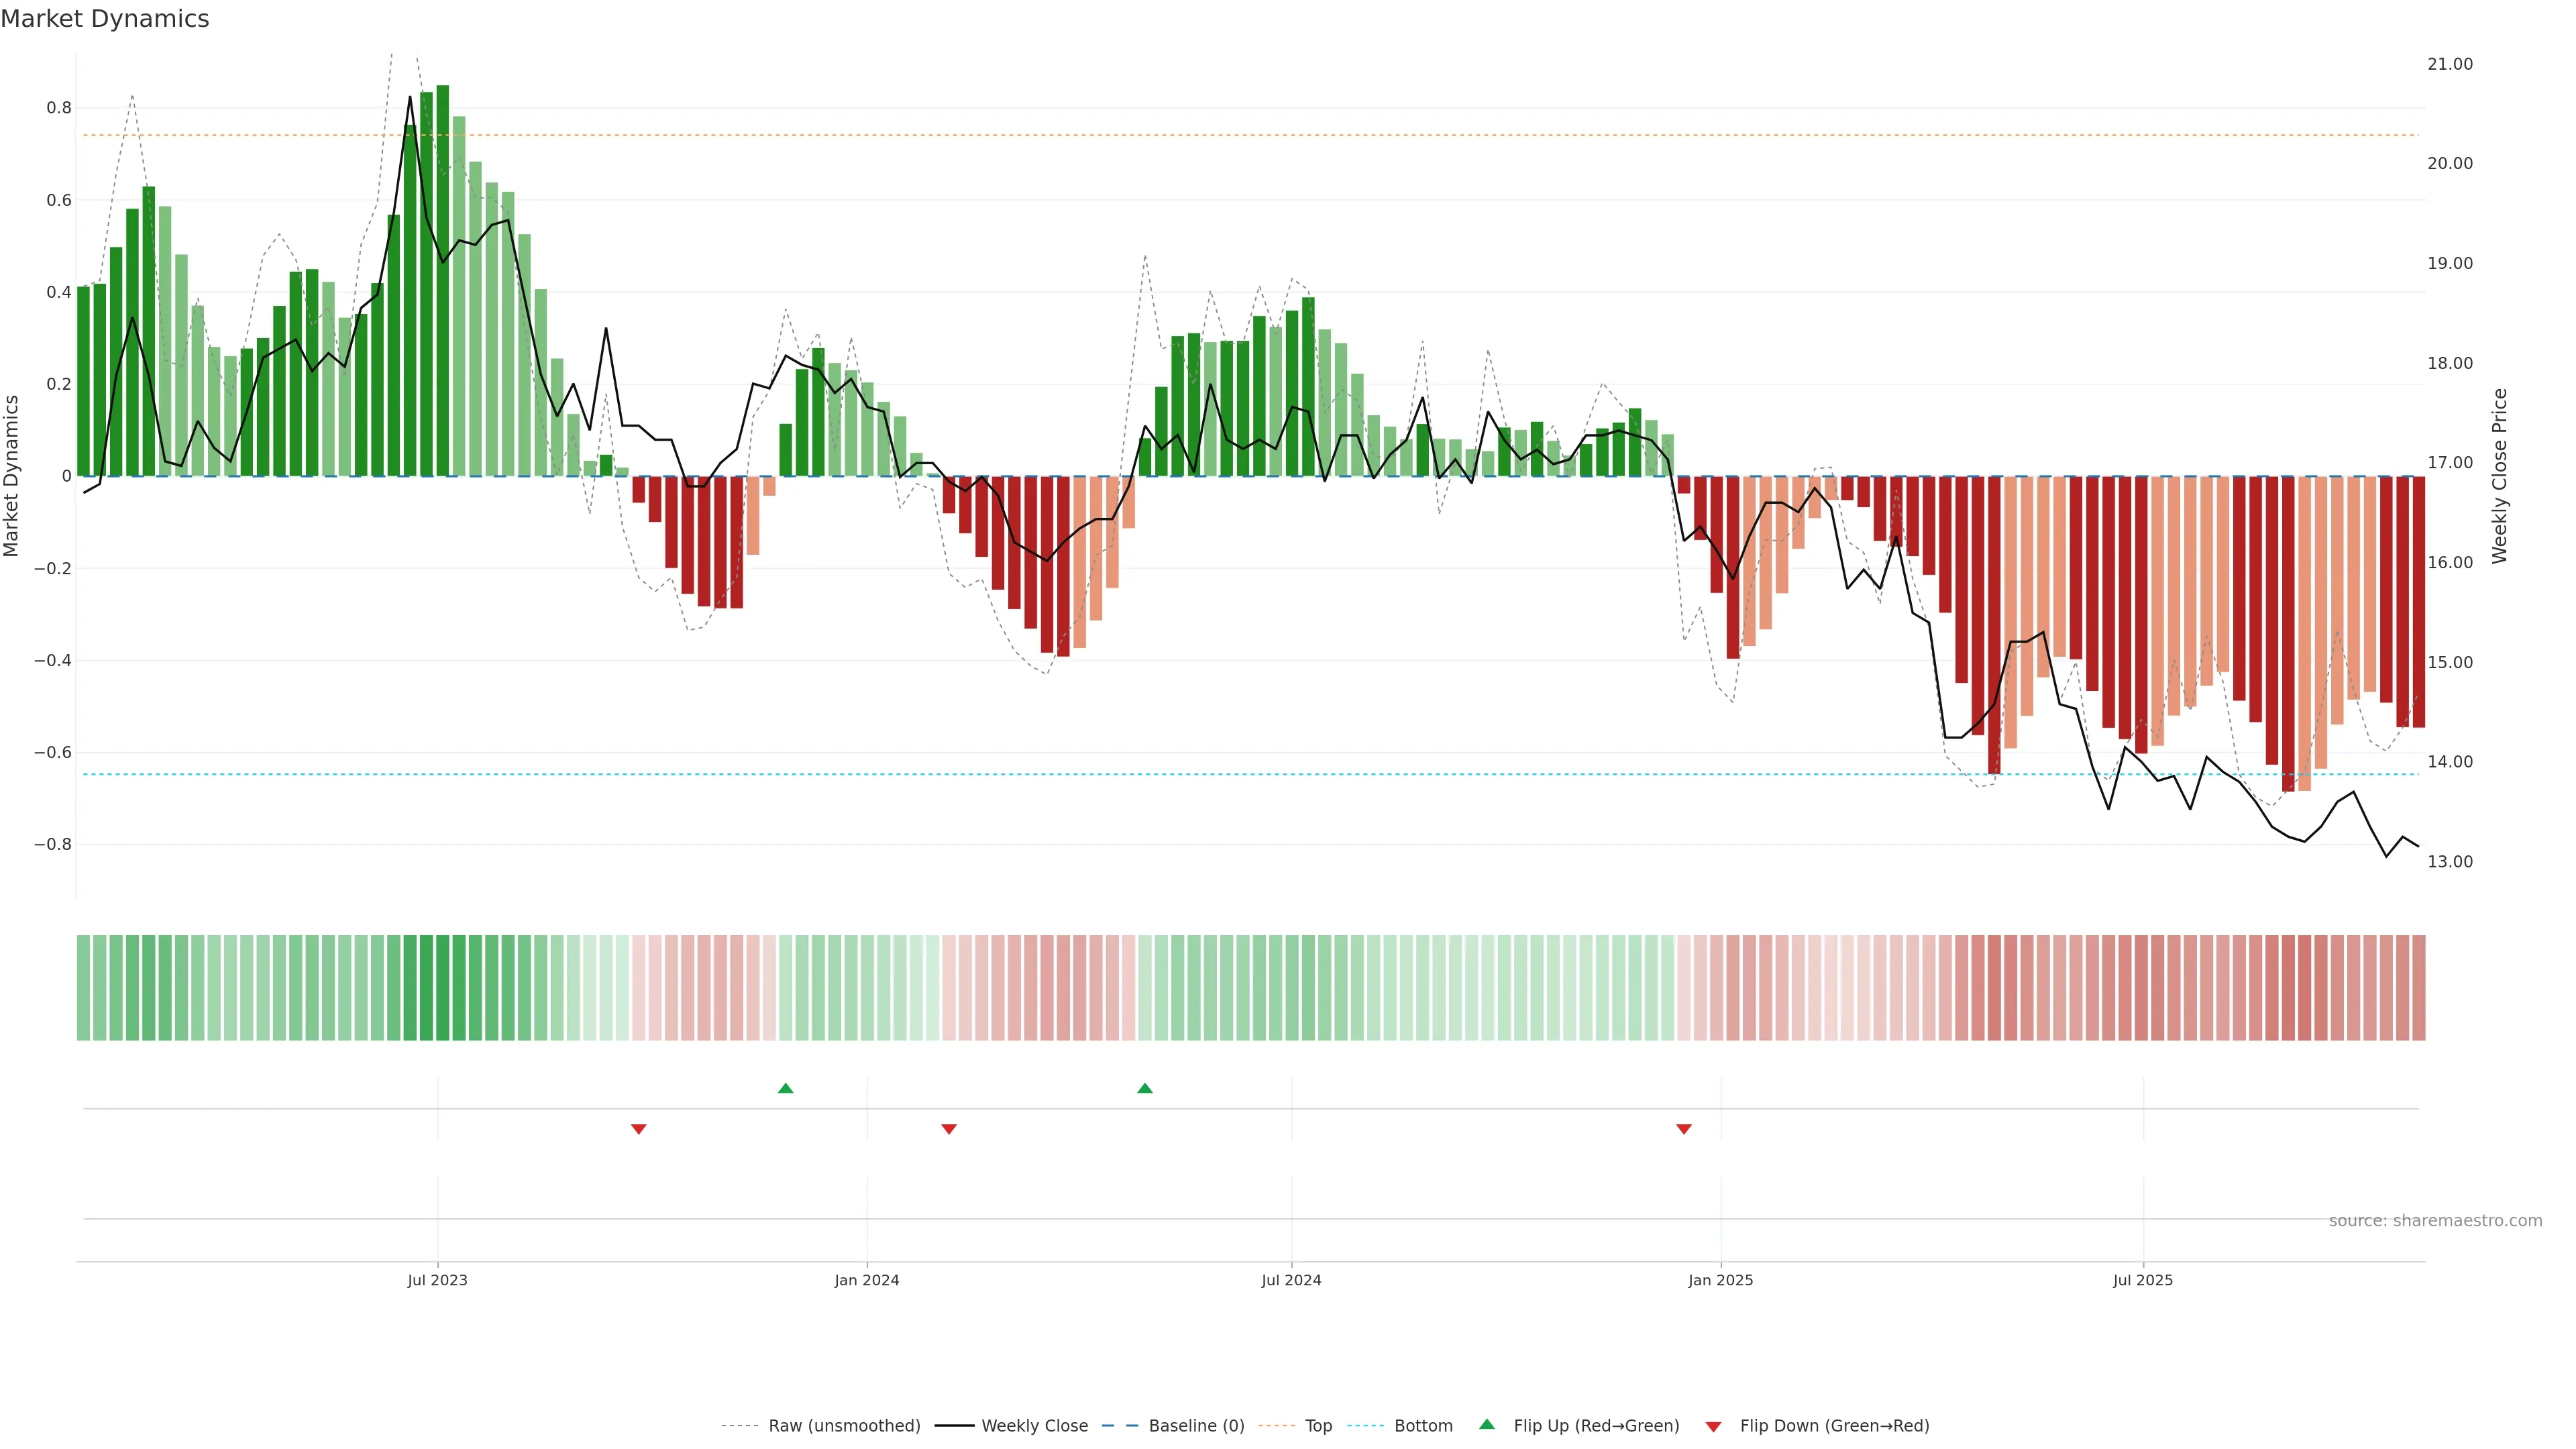Click the black Weekly Close line sample in legend

(954, 1426)
